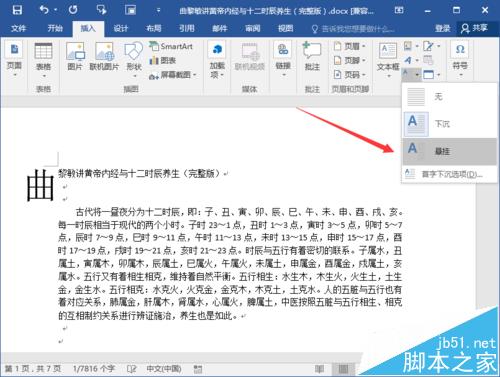Select 下沉 dropped cap option
The width and height of the screenshot is (500, 377).
pyautogui.click(x=449, y=124)
